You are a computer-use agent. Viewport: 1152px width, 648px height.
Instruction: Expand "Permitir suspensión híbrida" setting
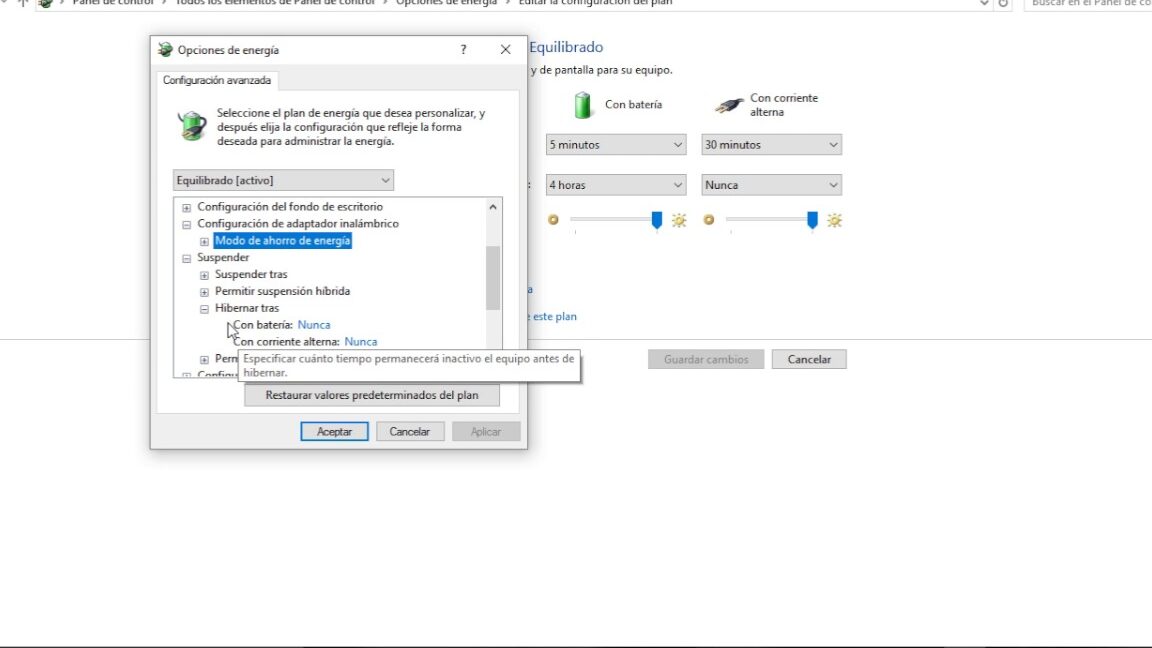205,290
